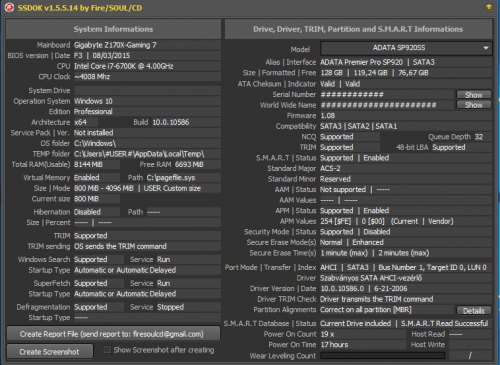Click the yellow round button at top right
Screen dimensions: 500x365
click(489, 7)
